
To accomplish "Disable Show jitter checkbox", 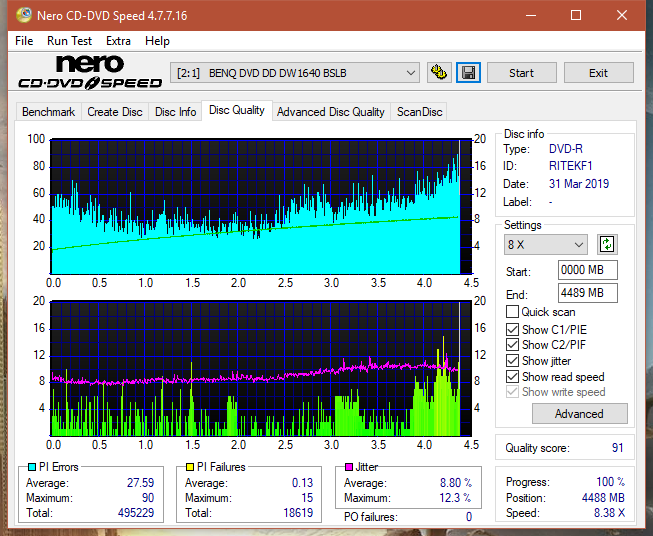I will 512,361.
